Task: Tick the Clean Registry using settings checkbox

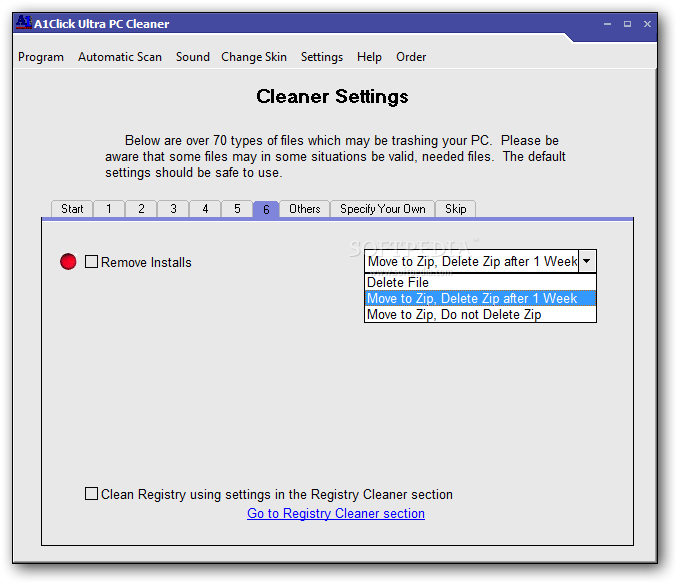Action: click(x=91, y=494)
